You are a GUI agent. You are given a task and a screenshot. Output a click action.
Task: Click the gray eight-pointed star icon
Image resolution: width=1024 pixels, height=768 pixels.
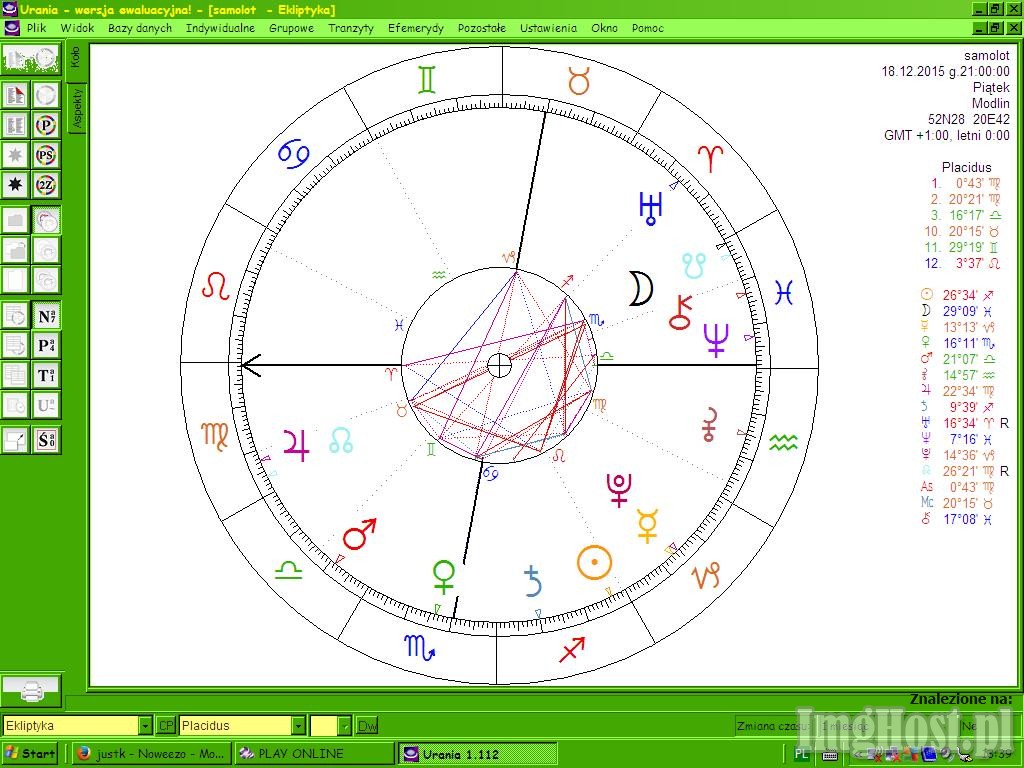tap(16, 155)
